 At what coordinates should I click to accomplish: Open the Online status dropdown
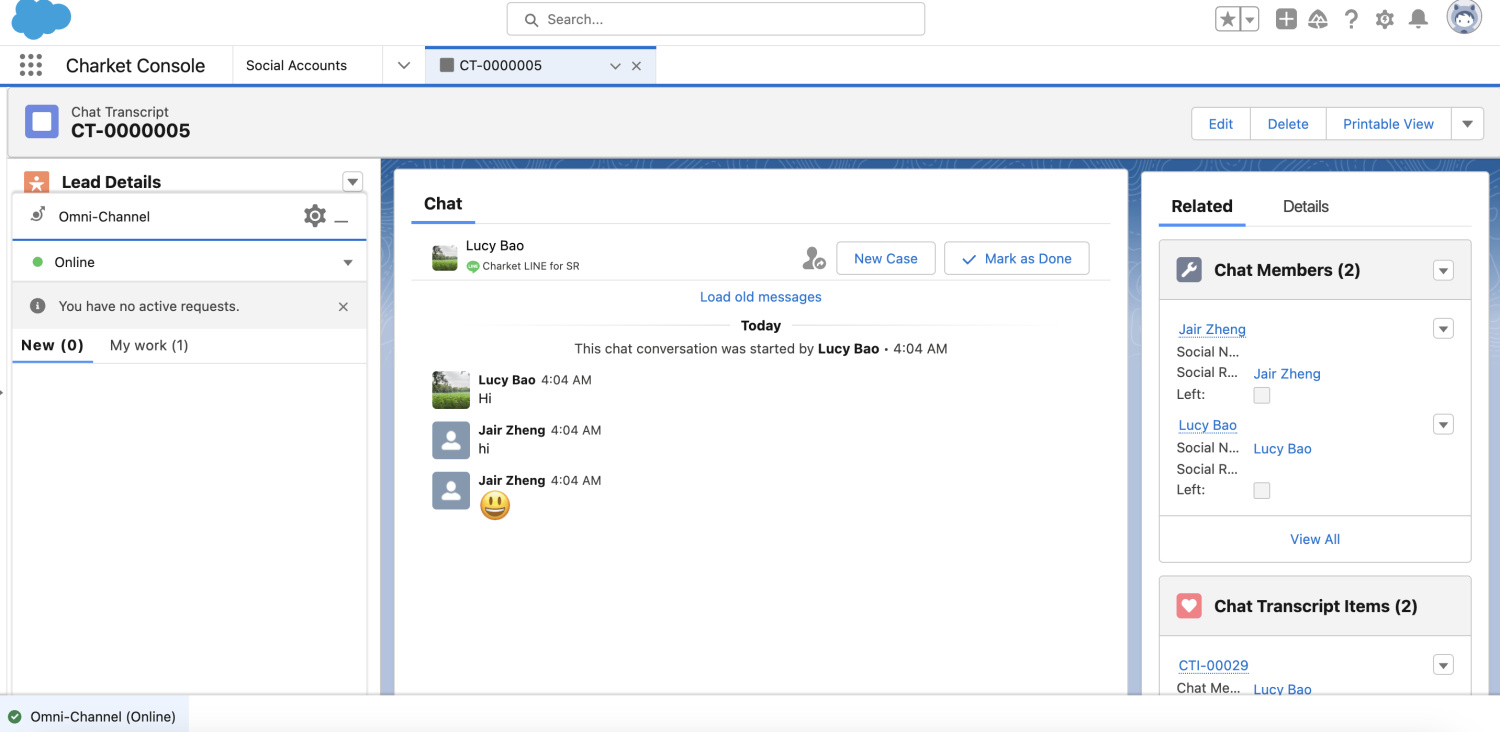[347, 262]
